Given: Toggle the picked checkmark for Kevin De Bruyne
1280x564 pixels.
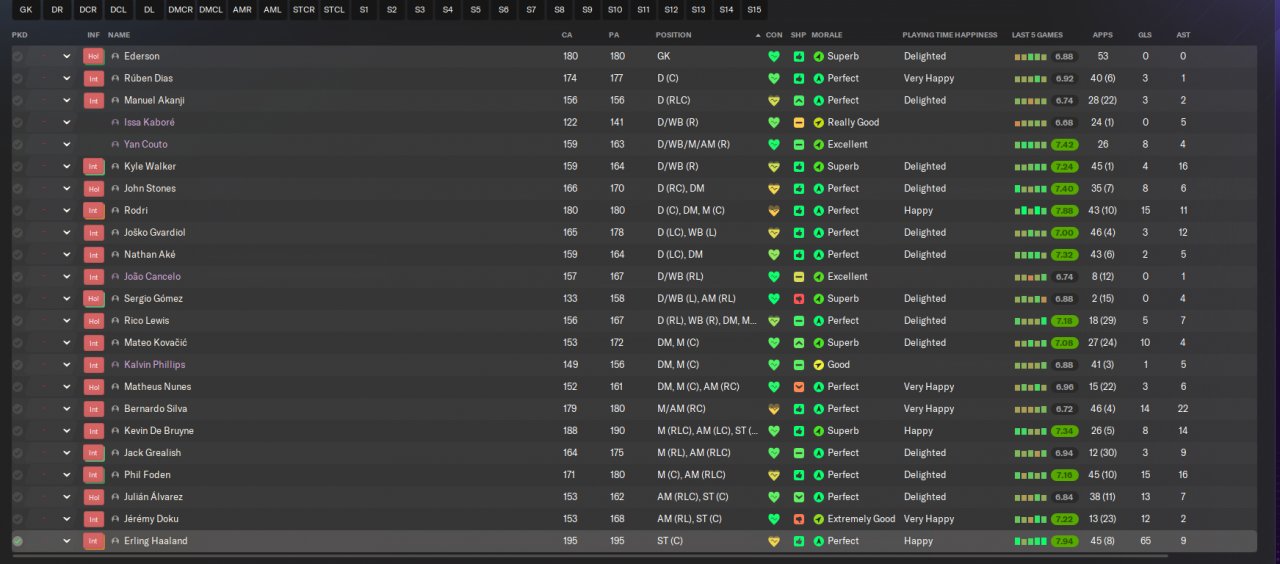Looking at the screenshot, I should click(17, 431).
